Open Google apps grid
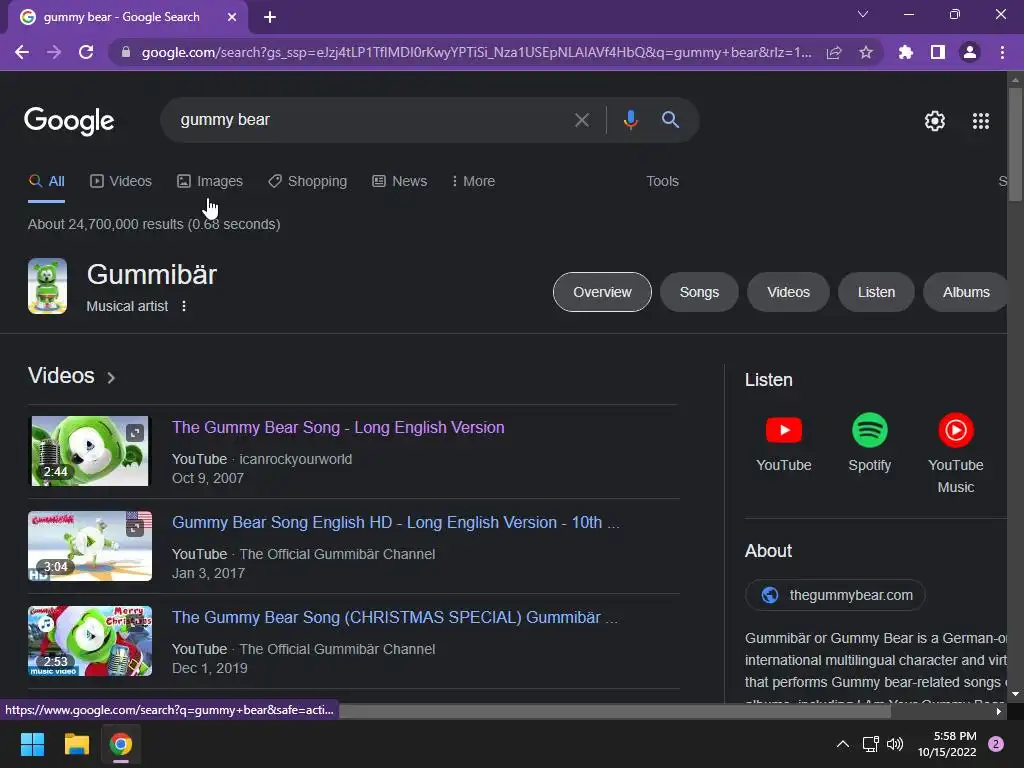This screenshot has width=1024, height=768. 981,121
